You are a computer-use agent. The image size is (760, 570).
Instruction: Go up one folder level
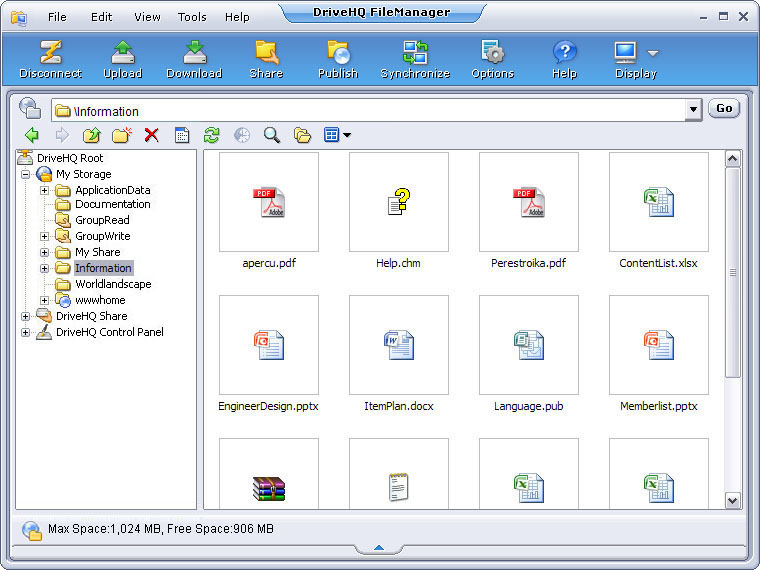click(92, 135)
